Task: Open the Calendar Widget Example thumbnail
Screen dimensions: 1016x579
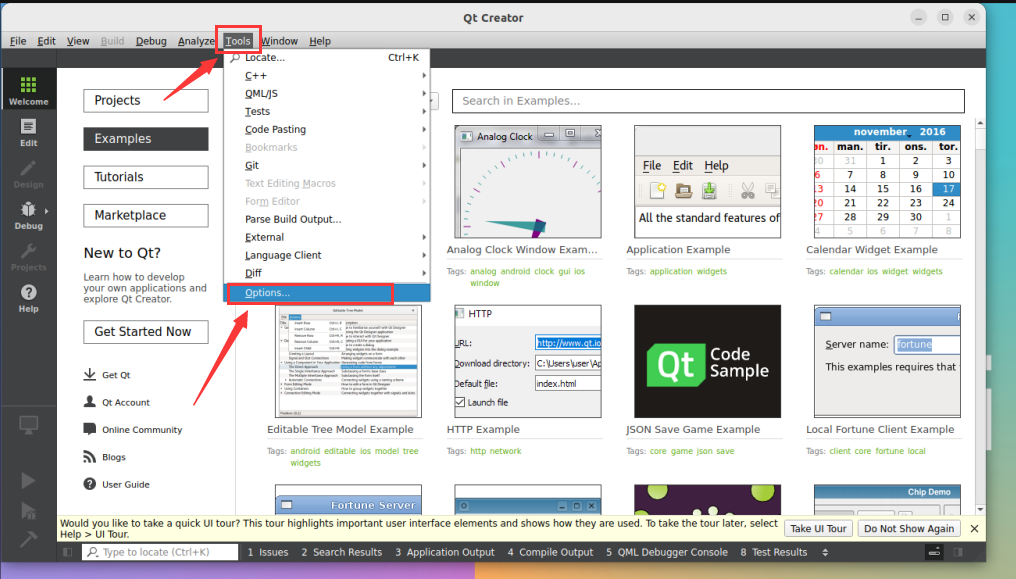Action: tap(887, 182)
